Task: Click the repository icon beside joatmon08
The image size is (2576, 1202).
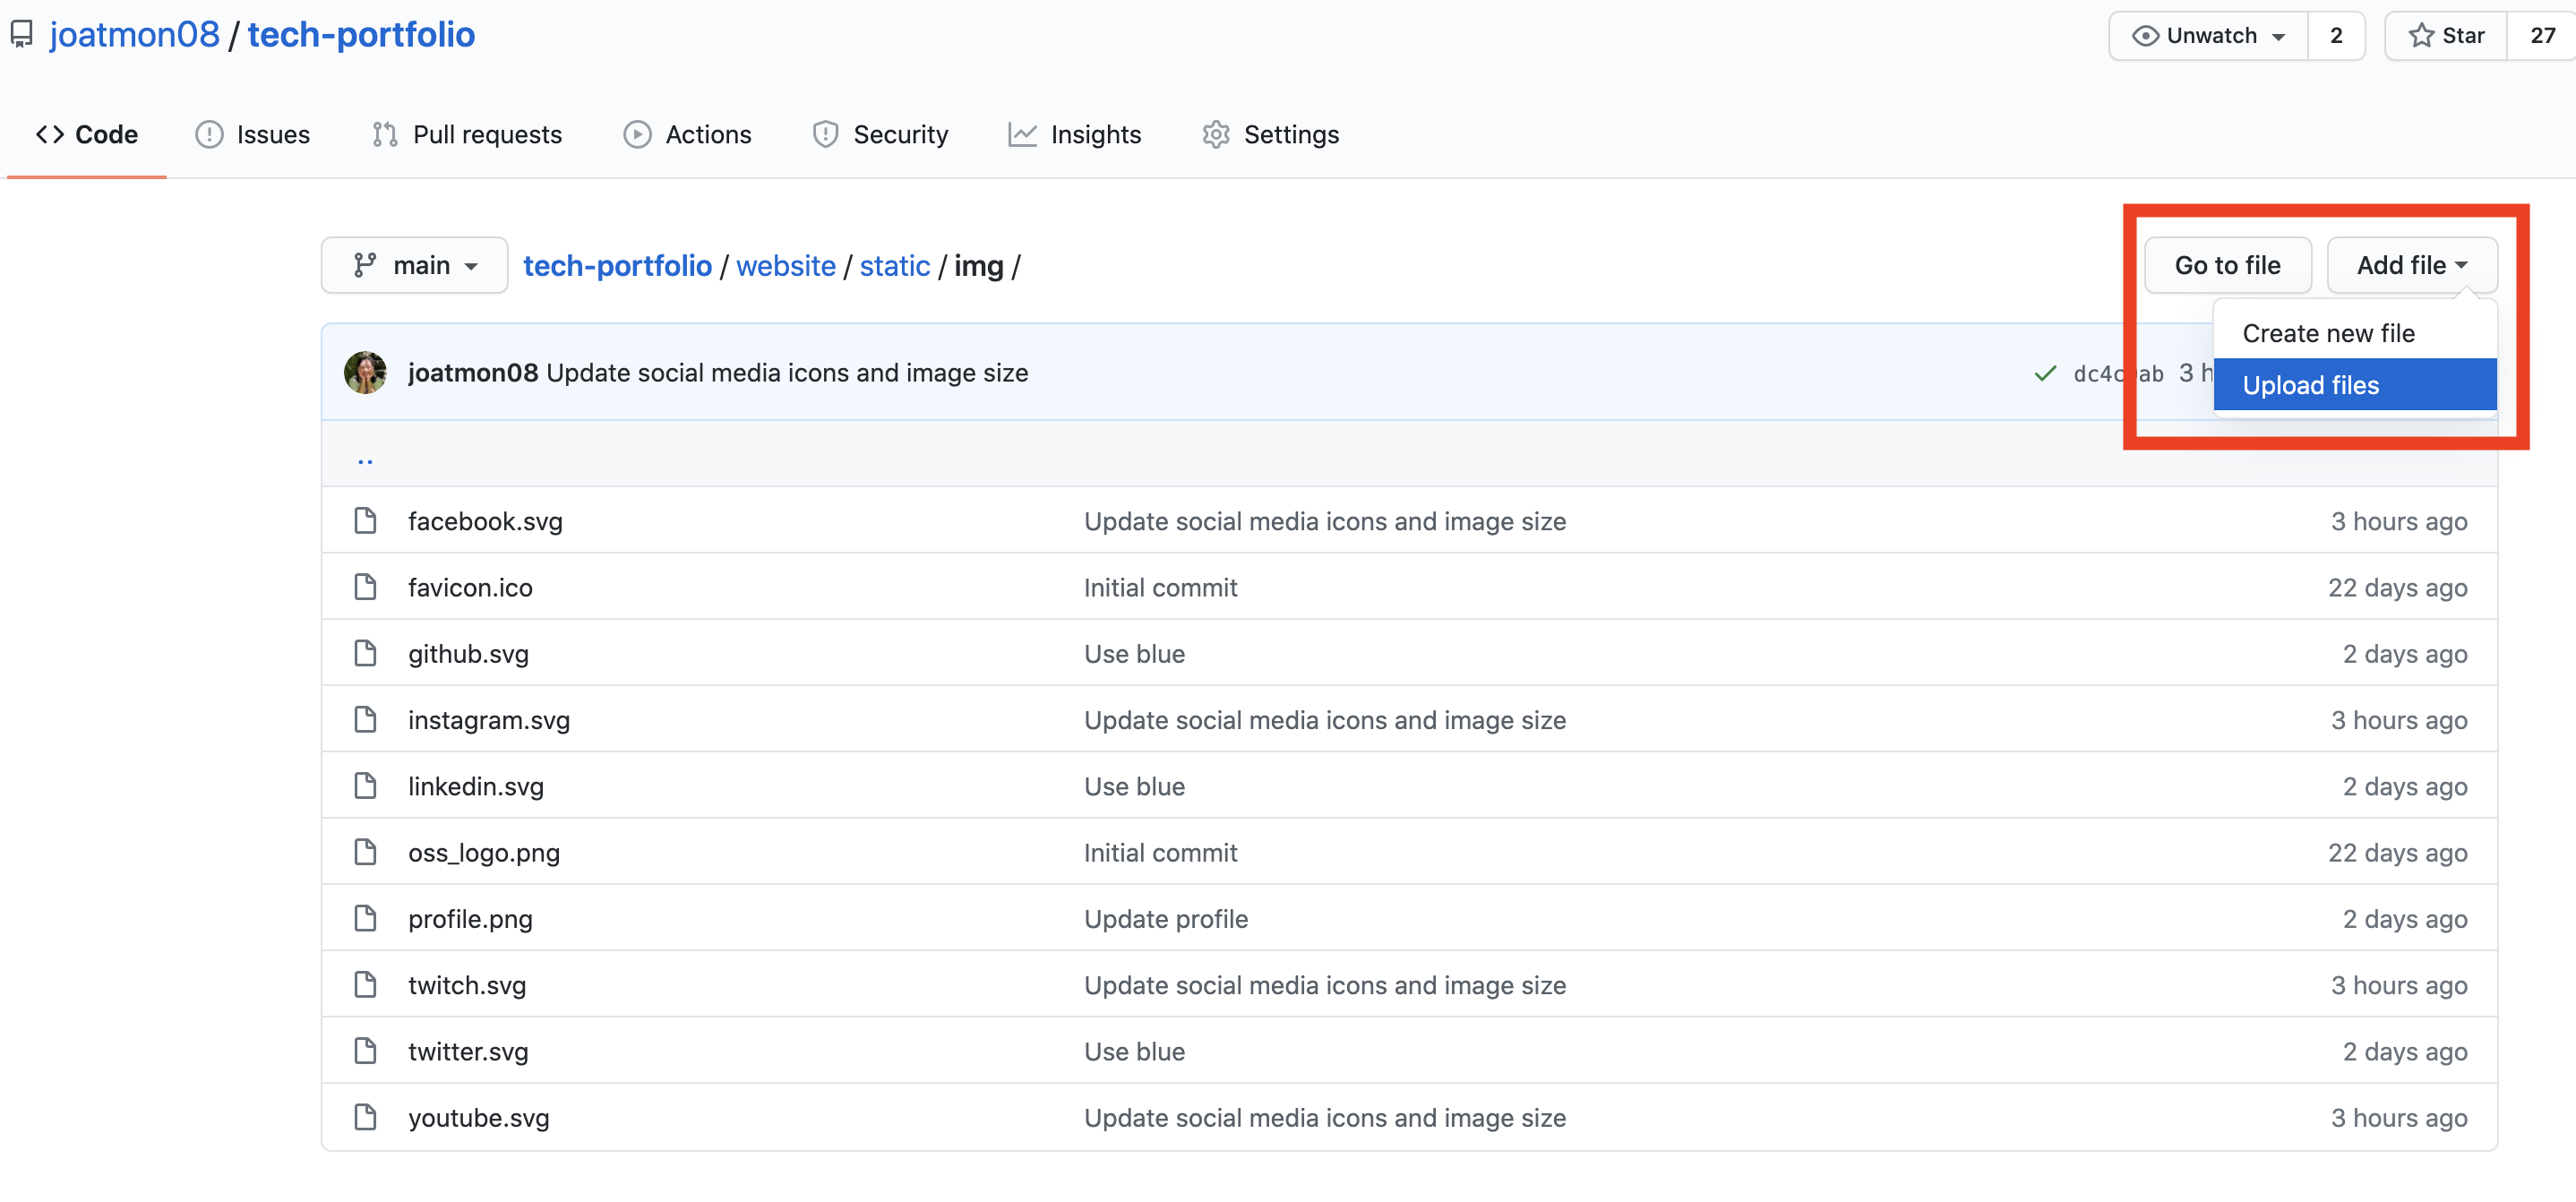Action: [x=22, y=35]
